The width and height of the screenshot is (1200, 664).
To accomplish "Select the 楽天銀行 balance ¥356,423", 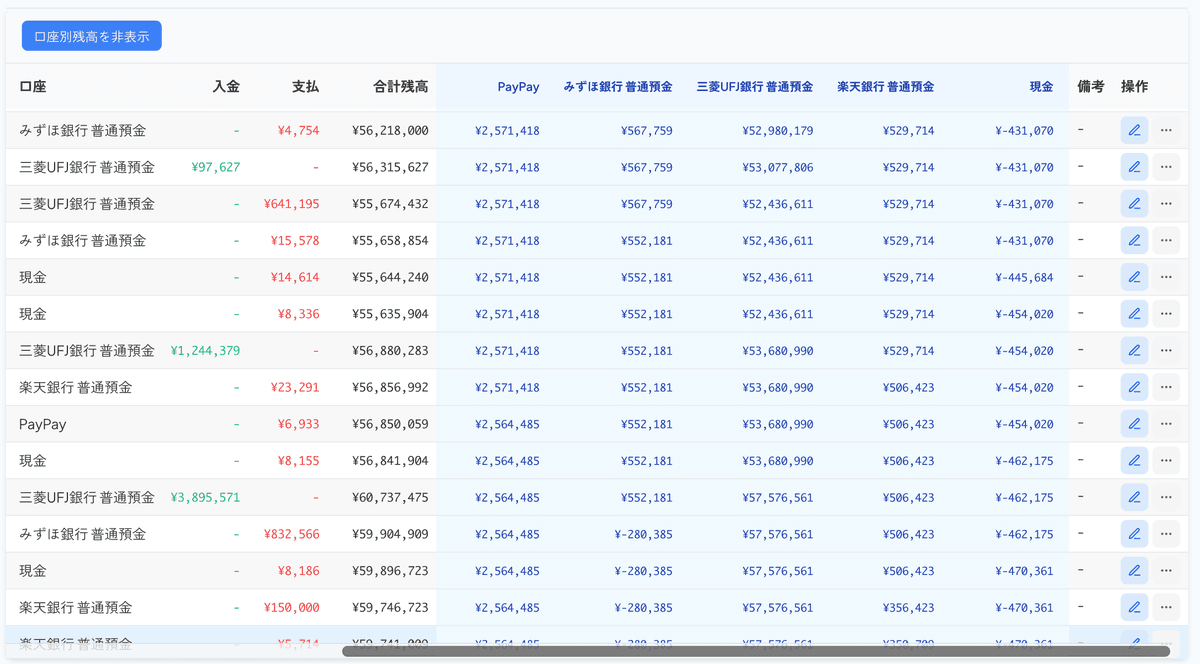I will point(909,607).
